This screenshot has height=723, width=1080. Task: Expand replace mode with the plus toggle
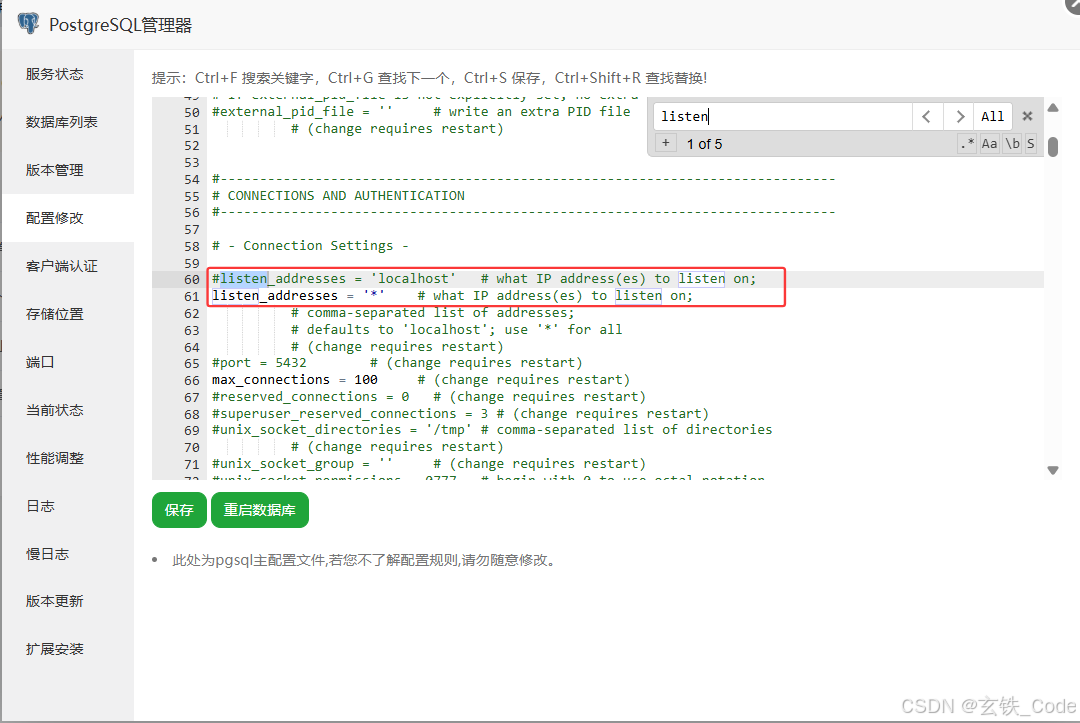coord(665,143)
